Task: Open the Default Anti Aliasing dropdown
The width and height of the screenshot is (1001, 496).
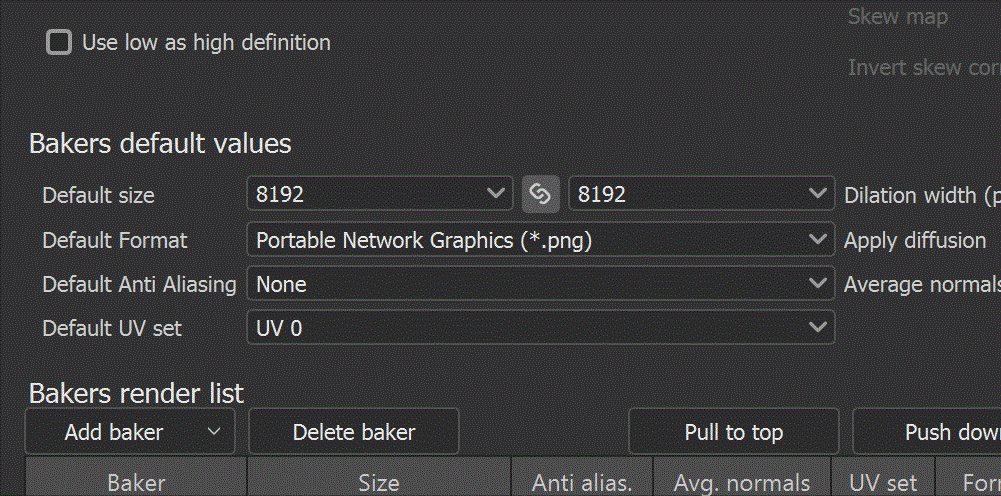Action: point(541,284)
